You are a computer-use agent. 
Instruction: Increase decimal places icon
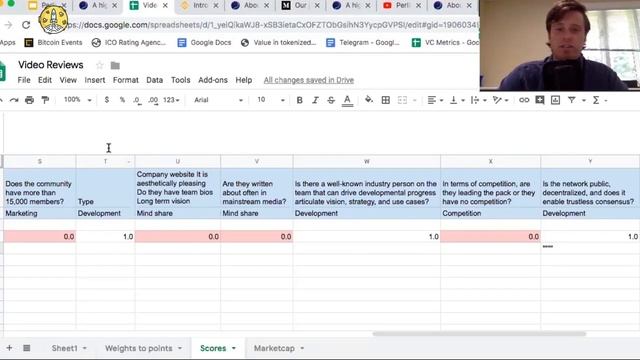(153, 100)
